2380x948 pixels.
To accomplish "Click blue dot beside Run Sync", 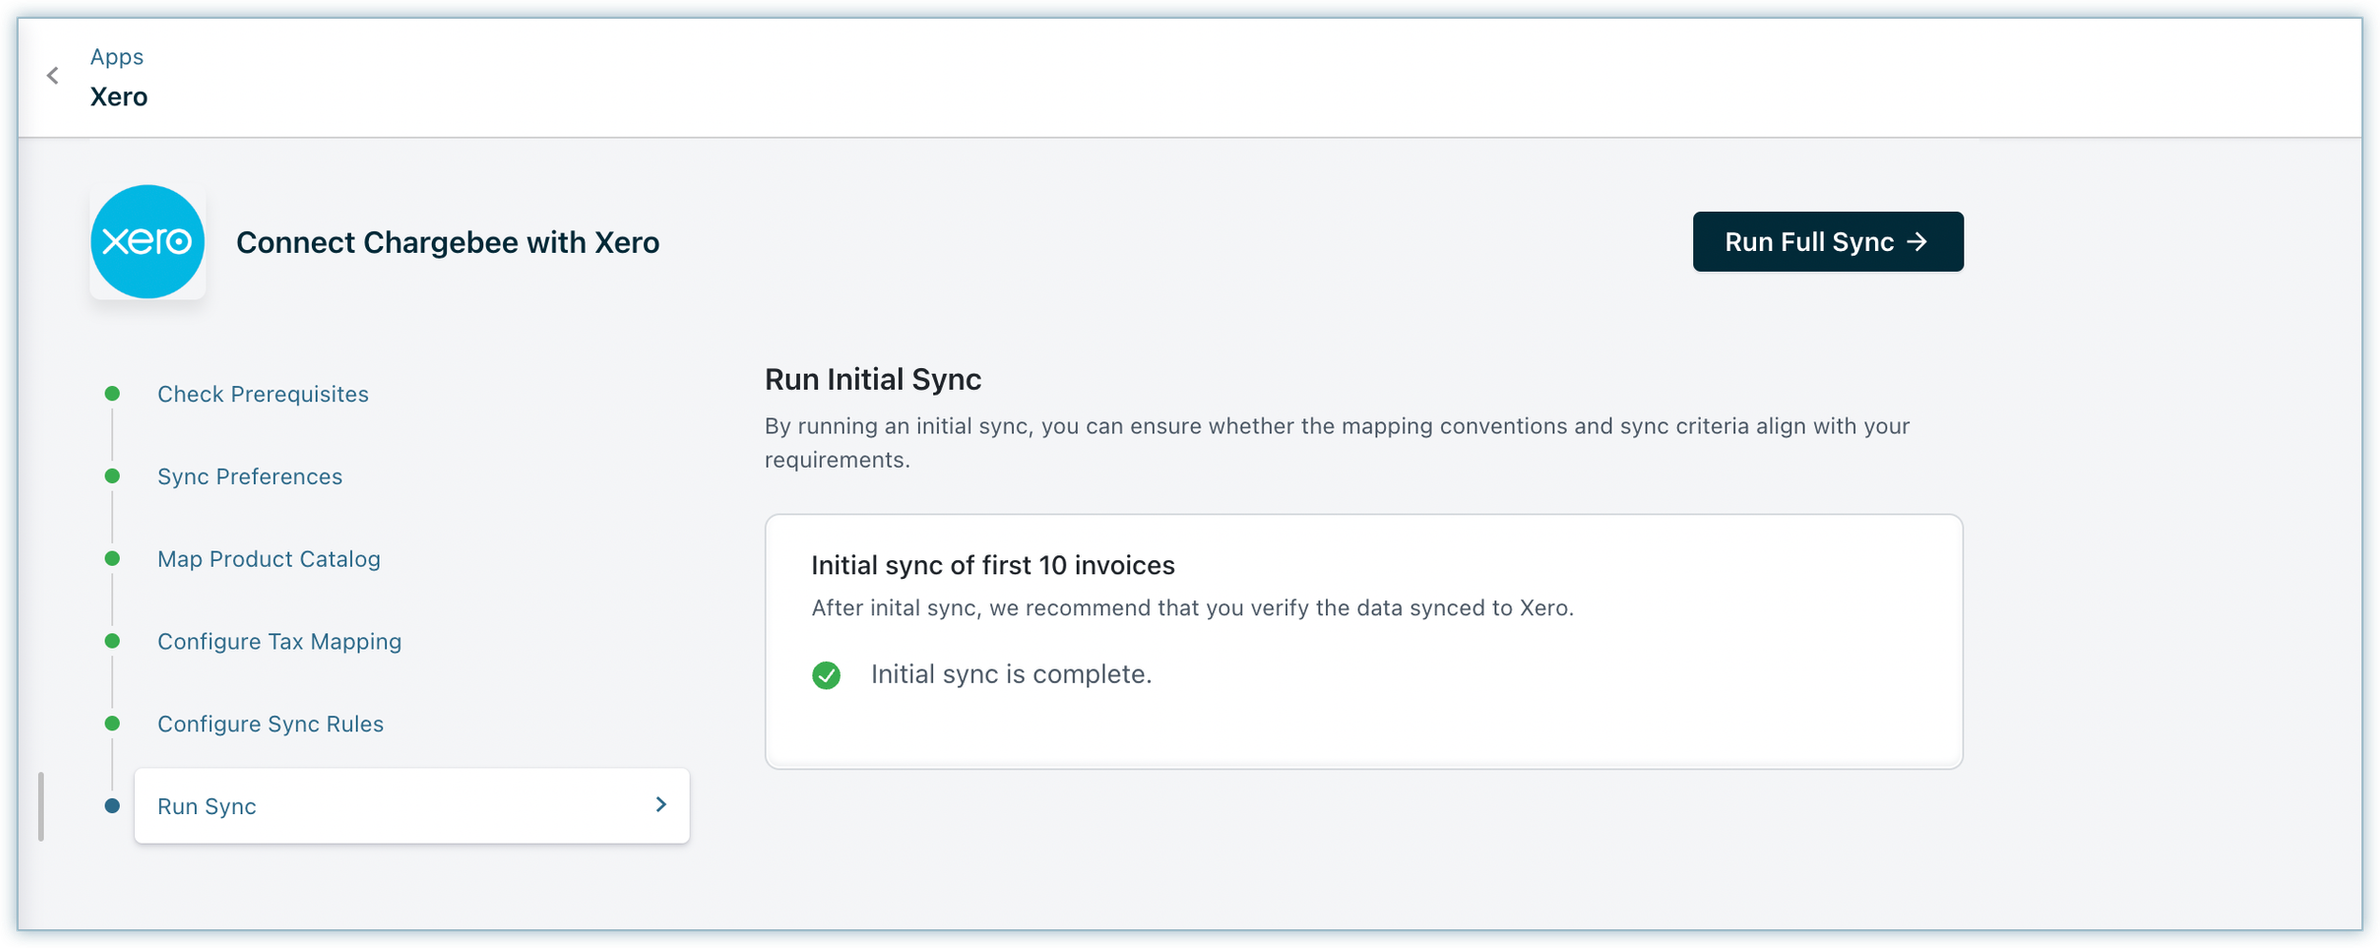I will pos(112,806).
